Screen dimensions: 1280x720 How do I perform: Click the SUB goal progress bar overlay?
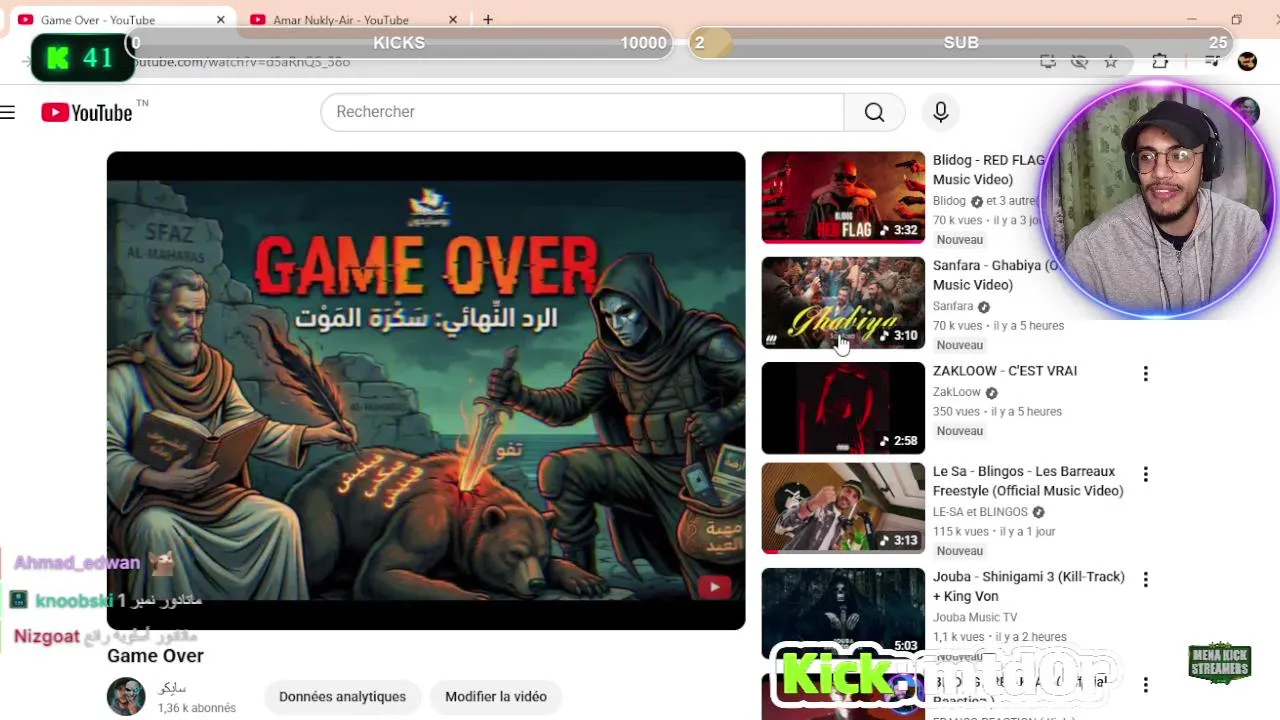pyautogui.click(x=961, y=43)
